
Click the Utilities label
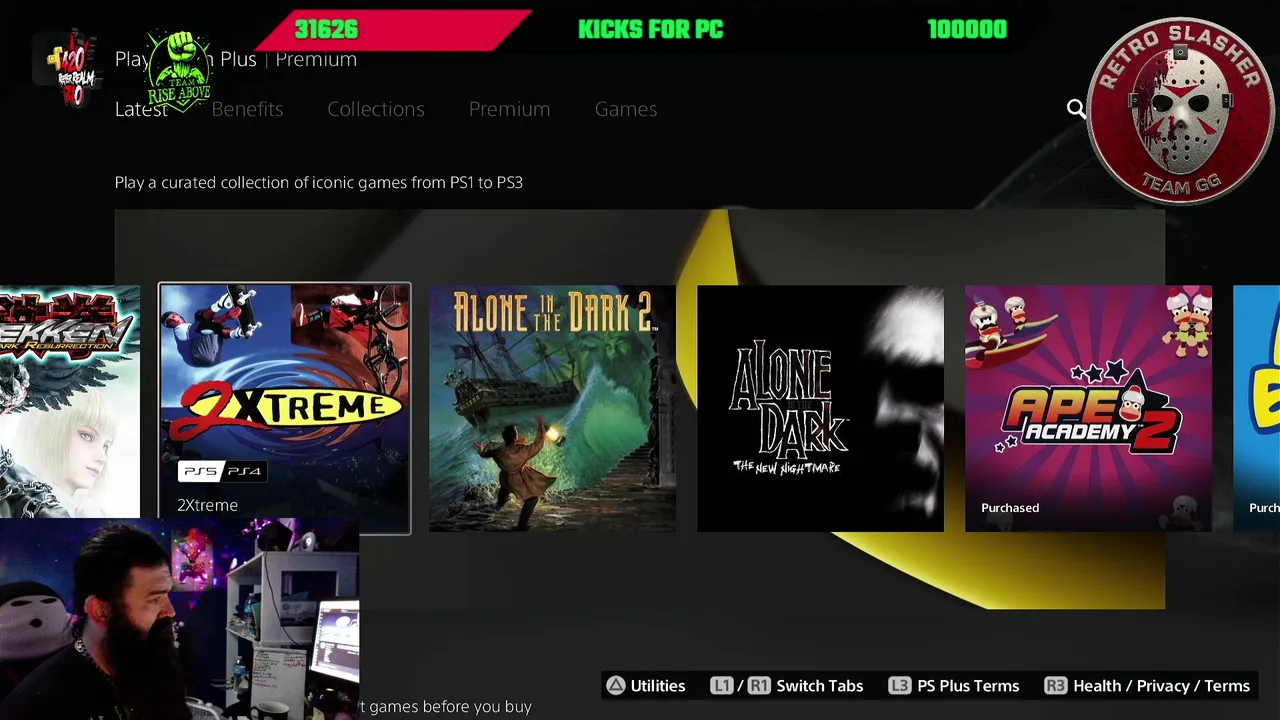tap(658, 686)
